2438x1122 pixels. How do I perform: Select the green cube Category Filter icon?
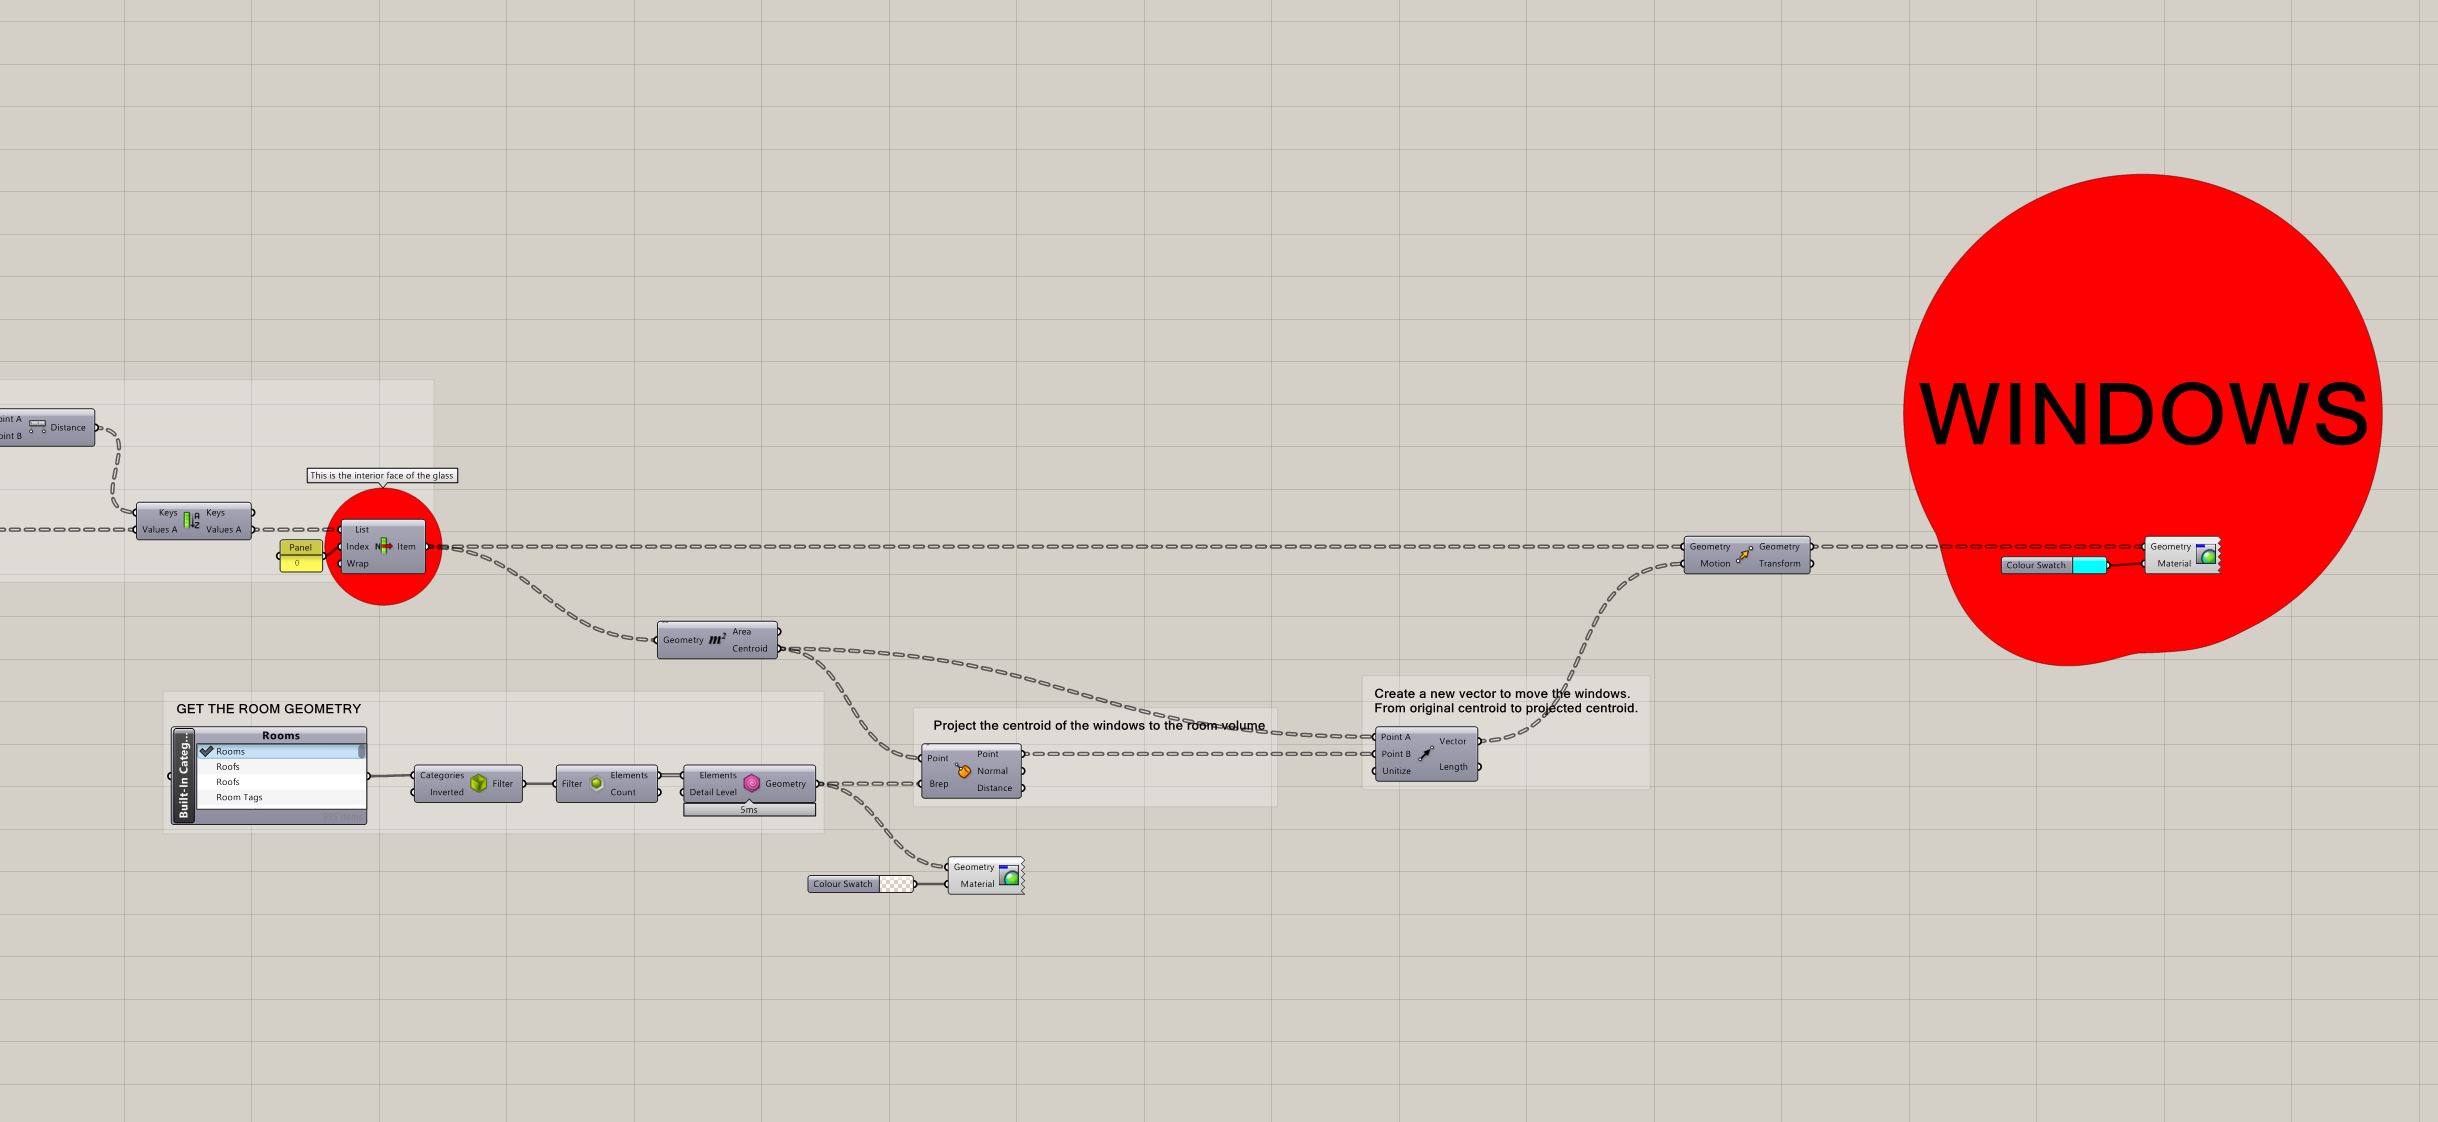pos(478,783)
